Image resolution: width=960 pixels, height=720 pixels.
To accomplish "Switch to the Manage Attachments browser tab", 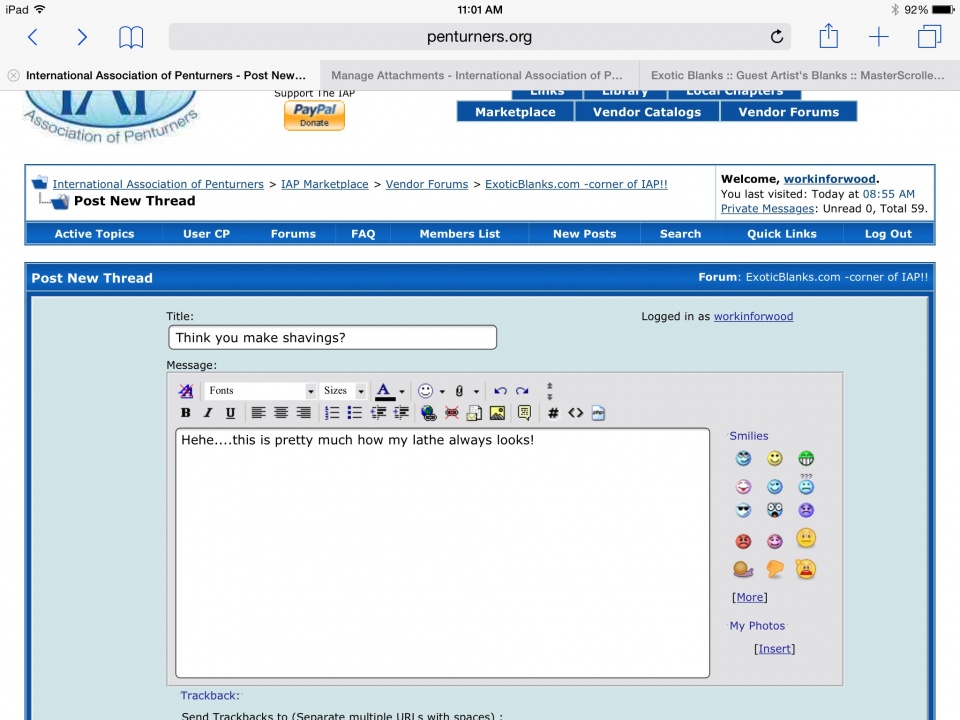I will coord(477,75).
